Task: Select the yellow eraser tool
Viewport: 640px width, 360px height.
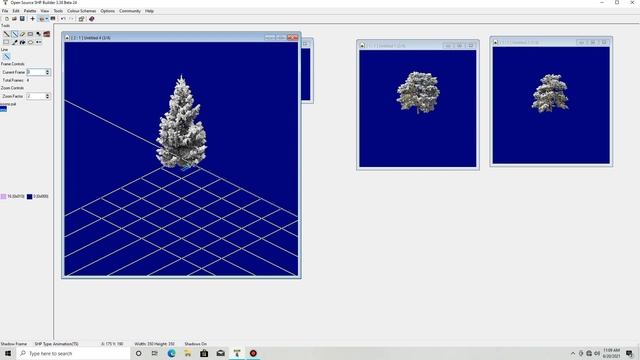Action: coord(22,34)
